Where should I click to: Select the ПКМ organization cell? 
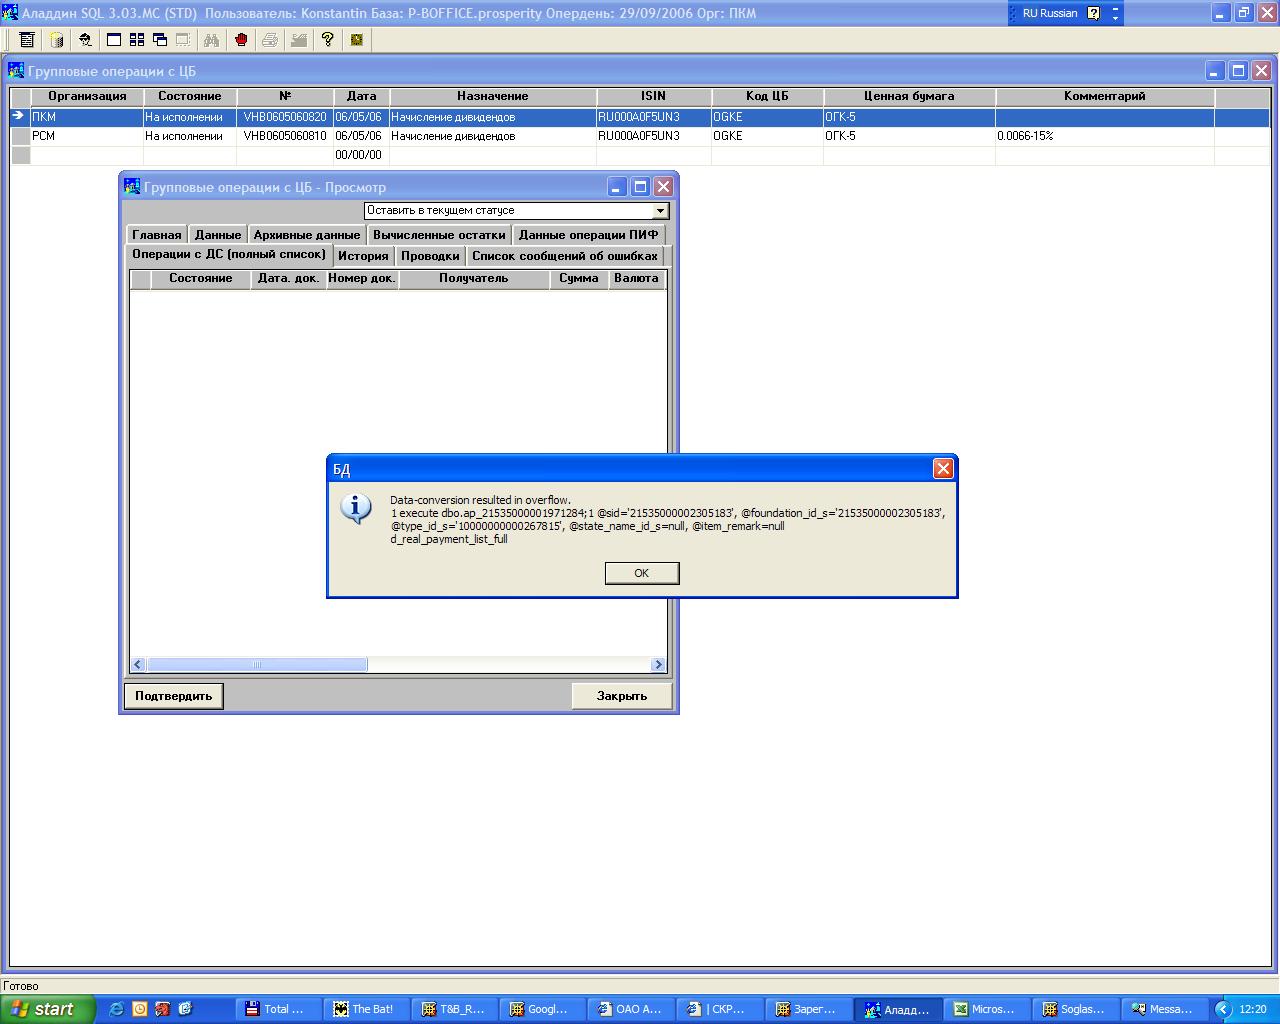point(87,117)
